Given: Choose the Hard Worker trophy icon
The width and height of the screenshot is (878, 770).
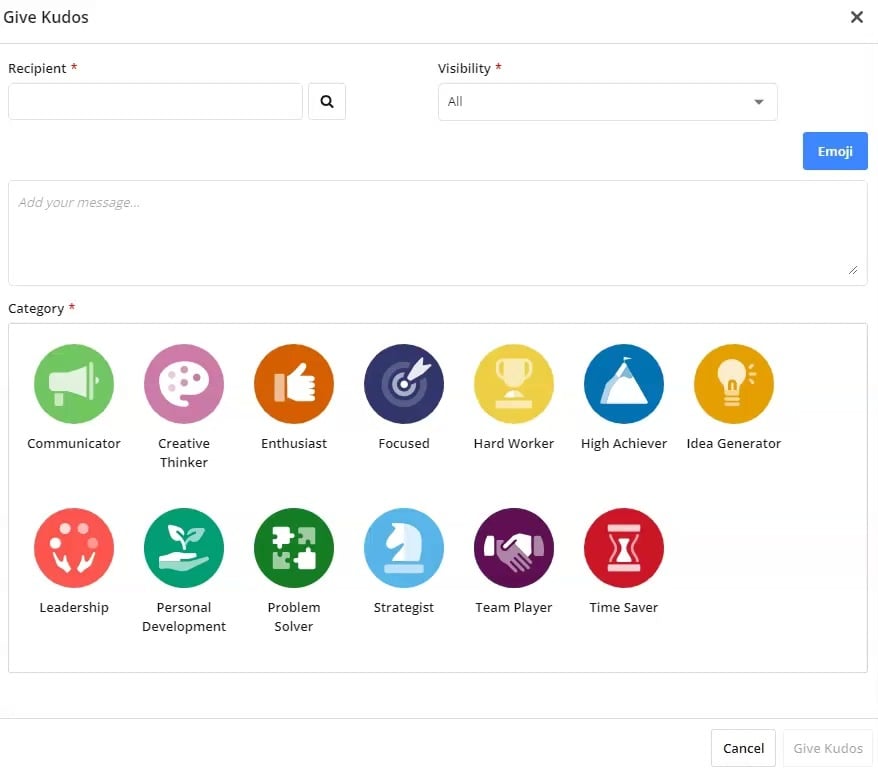Looking at the screenshot, I should [513, 384].
